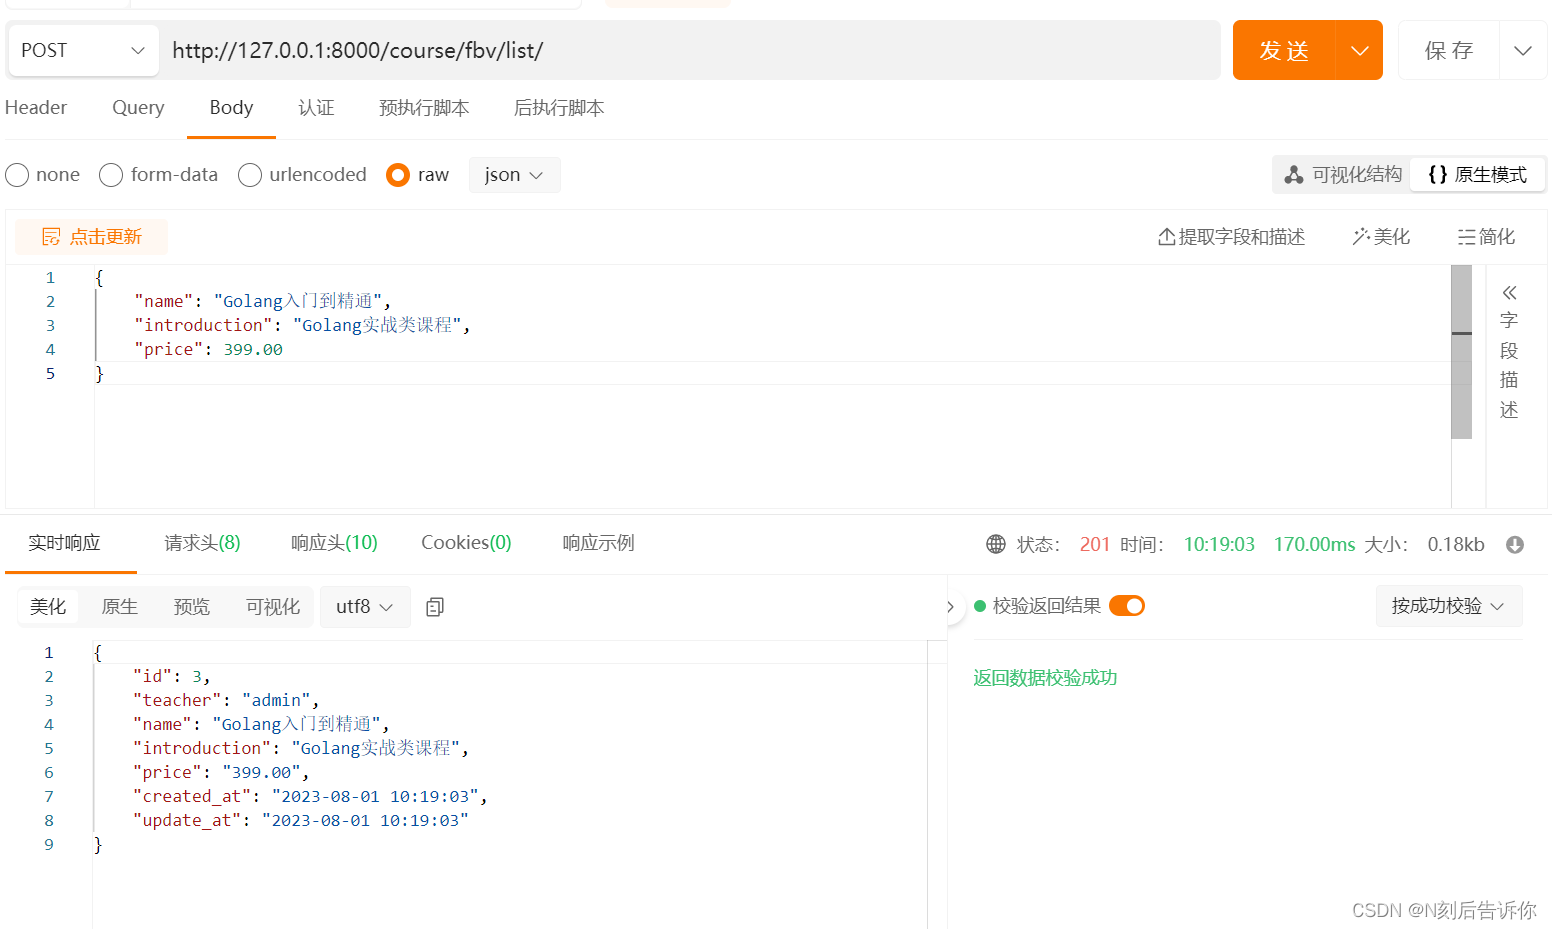
Task: Open the 响应头(10) response headers tab
Action: click(334, 543)
